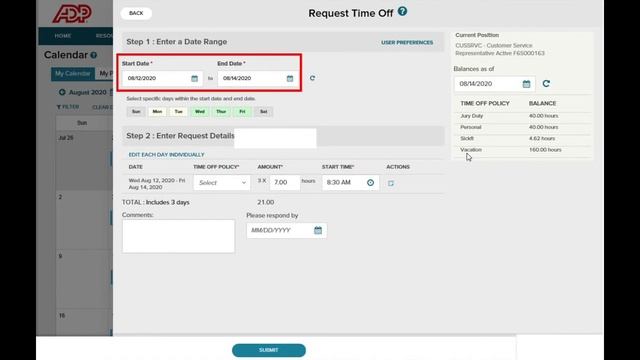Image resolution: width=640 pixels, height=360 pixels.
Task: Click the 160.00 hours balance value
Action: click(x=545, y=150)
